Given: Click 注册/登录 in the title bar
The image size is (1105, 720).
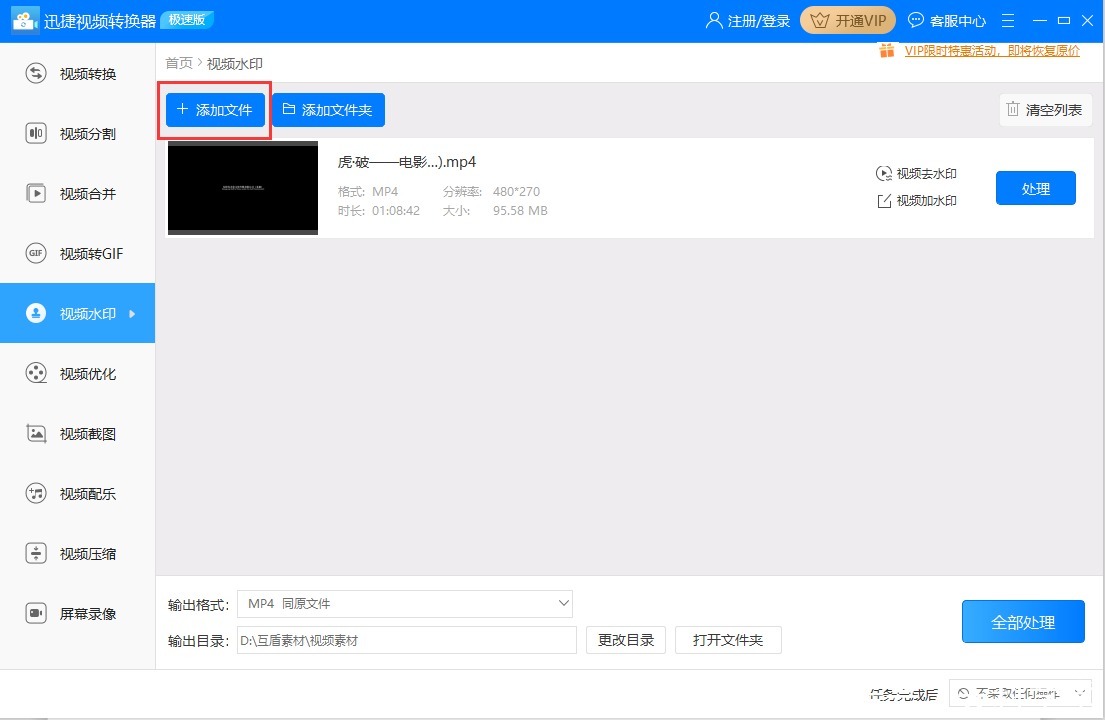Looking at the screenshot, I should (758, 21).
